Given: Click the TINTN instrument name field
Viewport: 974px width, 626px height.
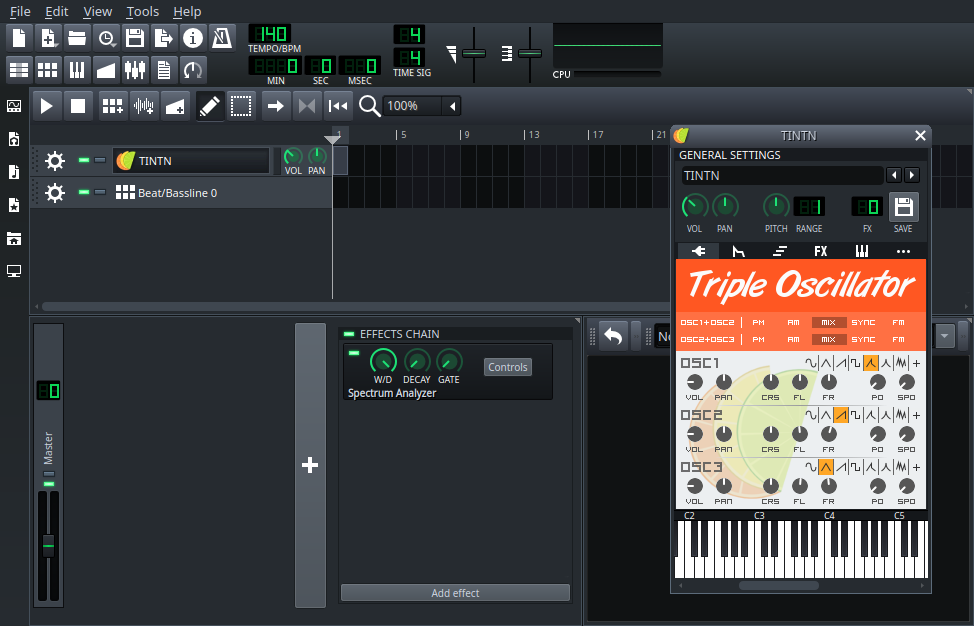Looking at the screenshot, I should (x=782, y=176).
